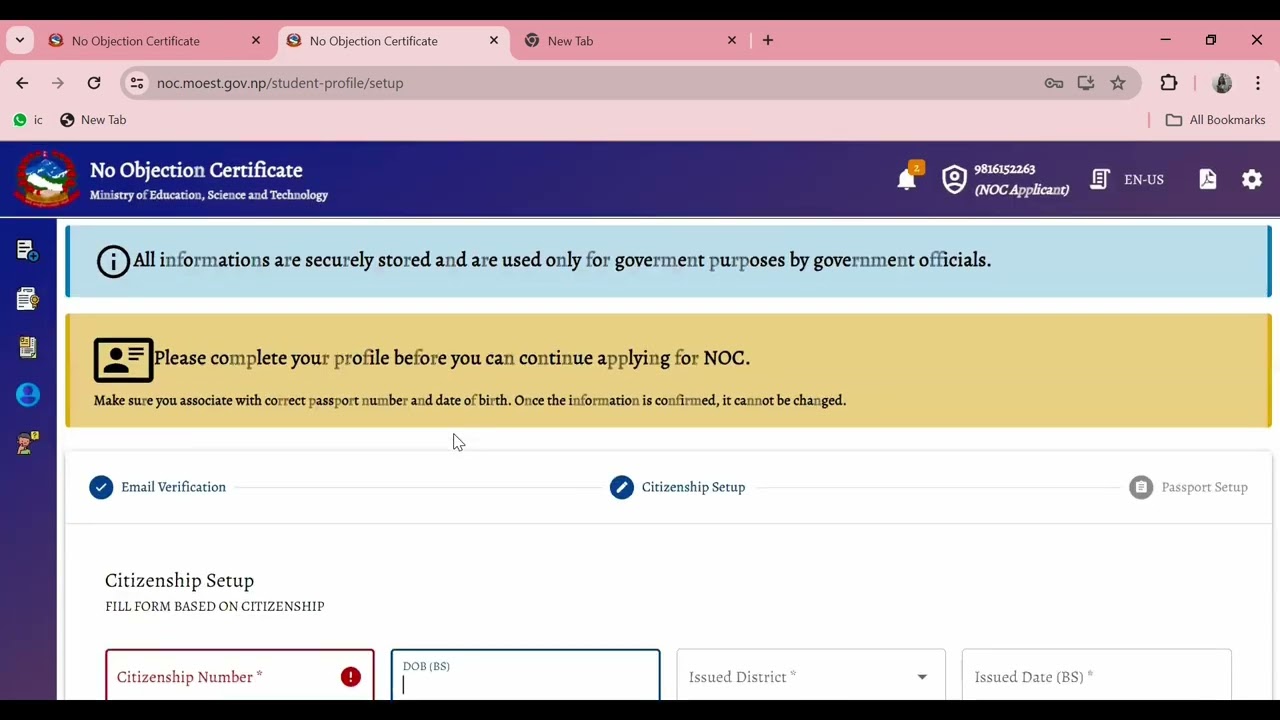Open the tab search chevron in Chrome
The image size is (1280, 720).
pos(20,41)
